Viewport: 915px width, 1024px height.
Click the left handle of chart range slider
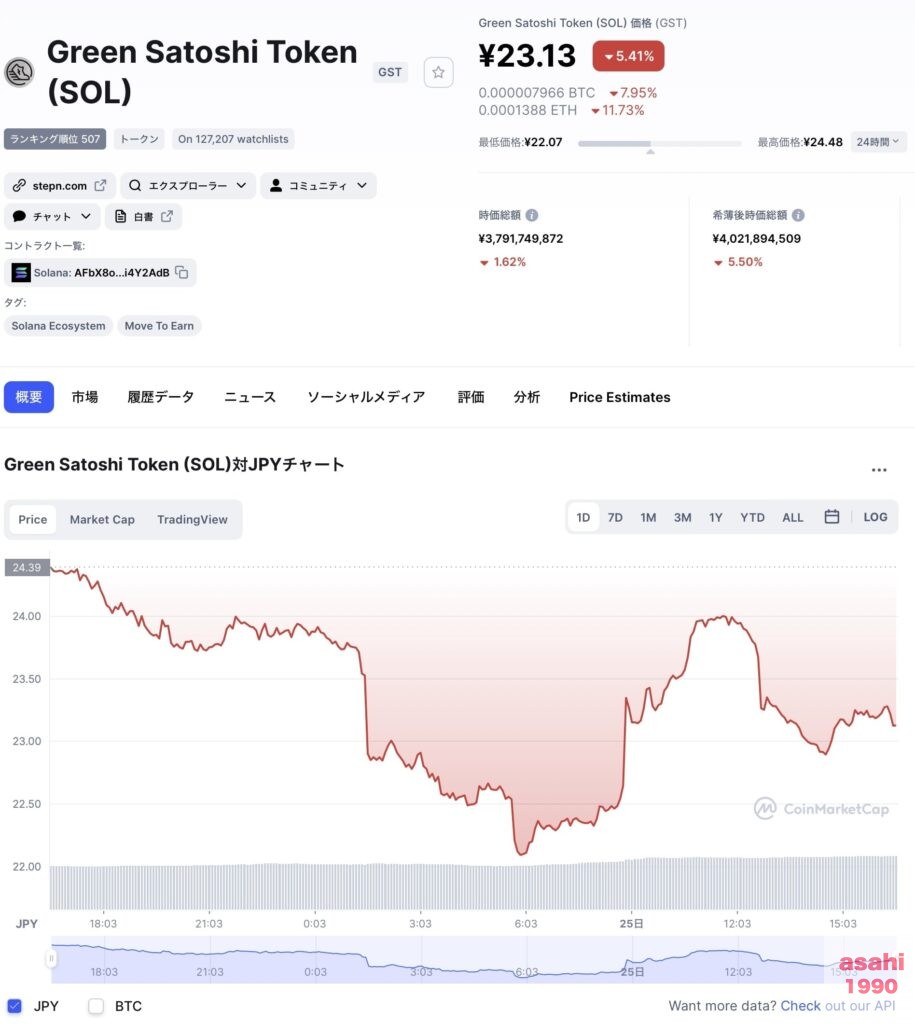coord(51,959)
